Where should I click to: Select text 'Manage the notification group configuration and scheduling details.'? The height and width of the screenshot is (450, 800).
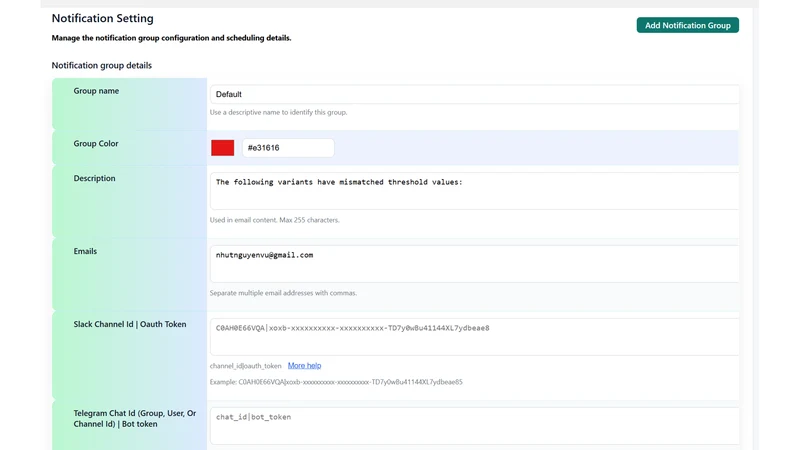(171, 38)
